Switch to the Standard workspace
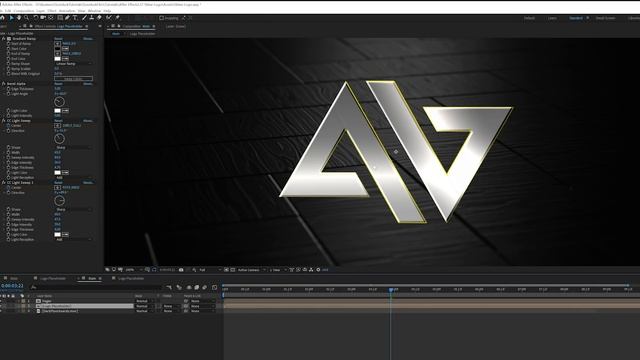Image resolution: width=640 pixels, height=360 pixels. coord(576,18)
